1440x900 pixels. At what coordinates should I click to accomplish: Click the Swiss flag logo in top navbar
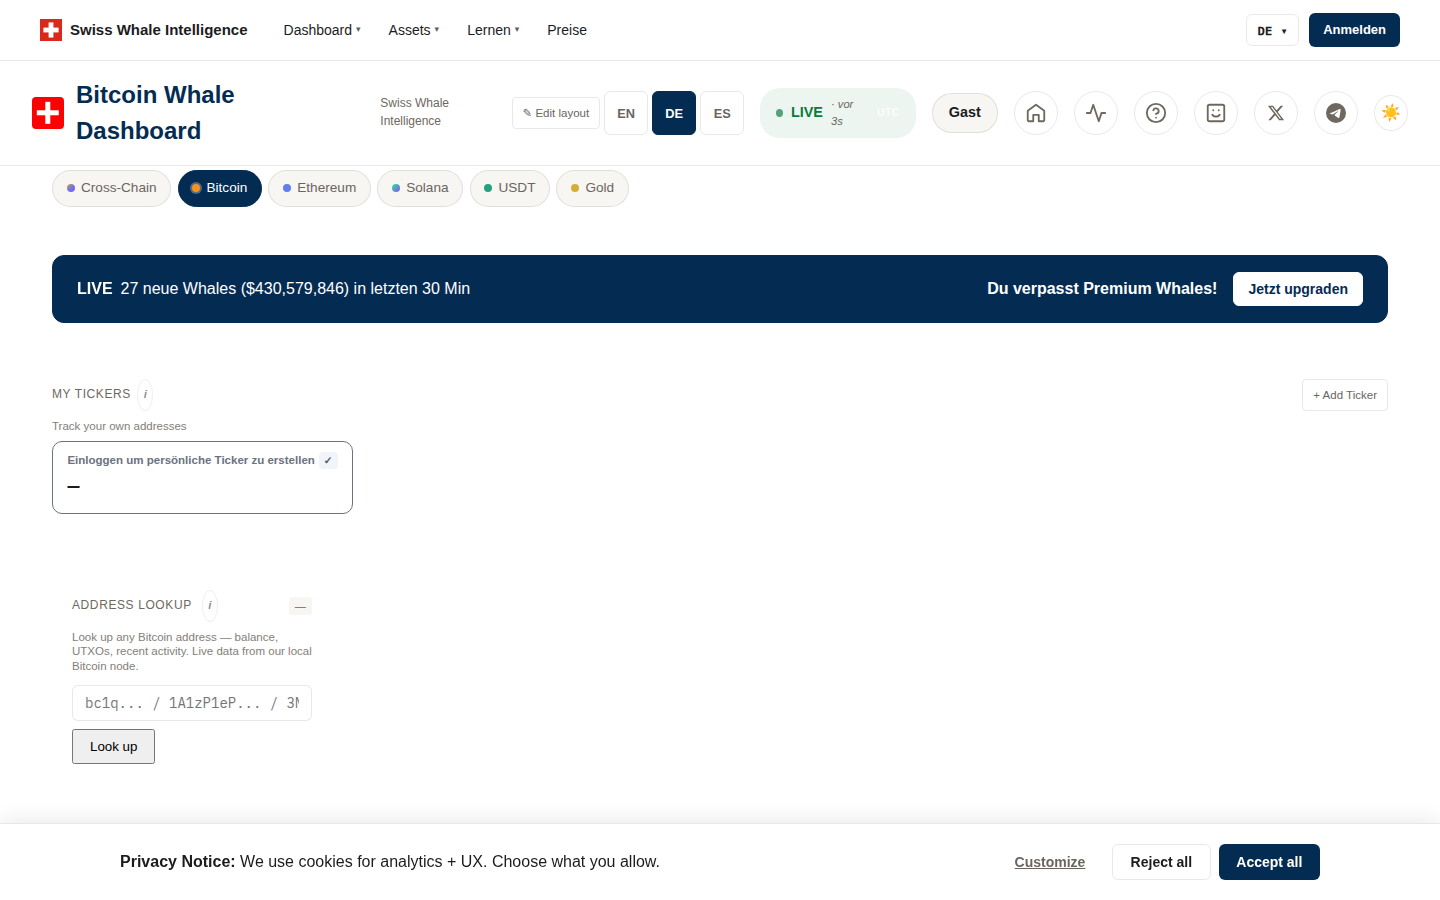(51, 30)
